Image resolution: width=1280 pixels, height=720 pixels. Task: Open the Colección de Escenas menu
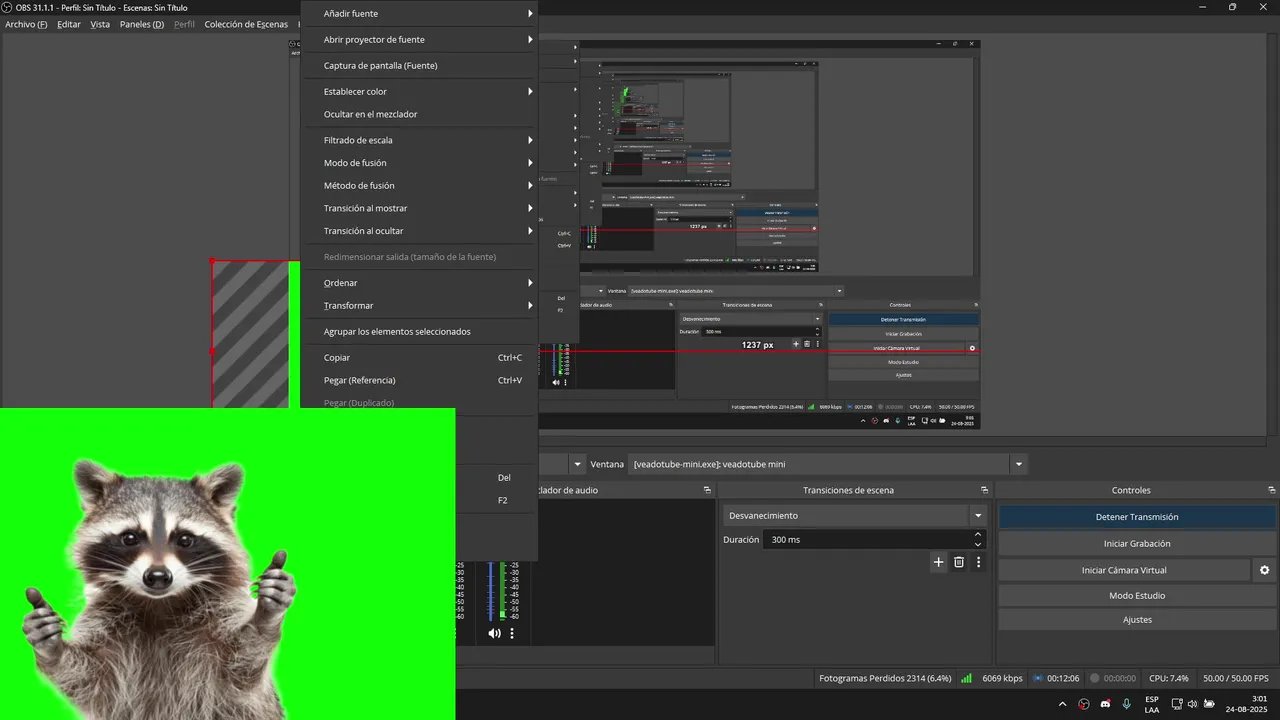click(246, 24)
